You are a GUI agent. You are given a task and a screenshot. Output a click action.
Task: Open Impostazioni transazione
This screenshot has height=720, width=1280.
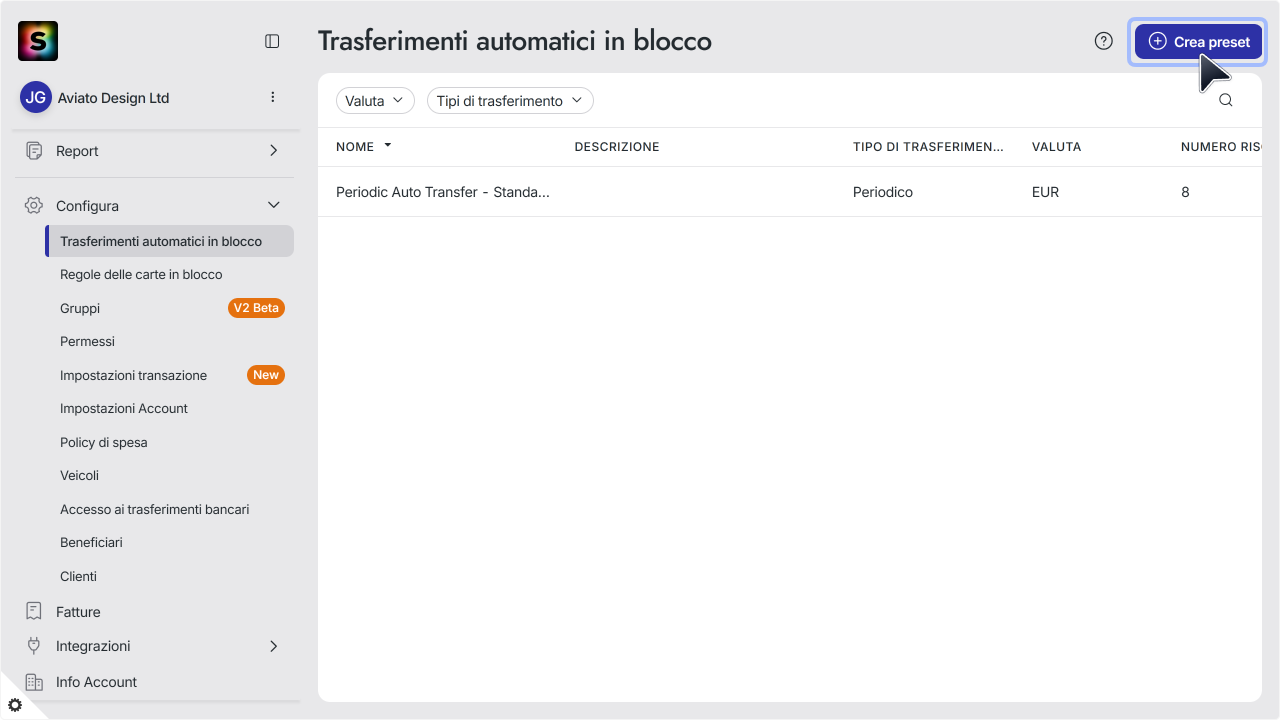point(133,375)
